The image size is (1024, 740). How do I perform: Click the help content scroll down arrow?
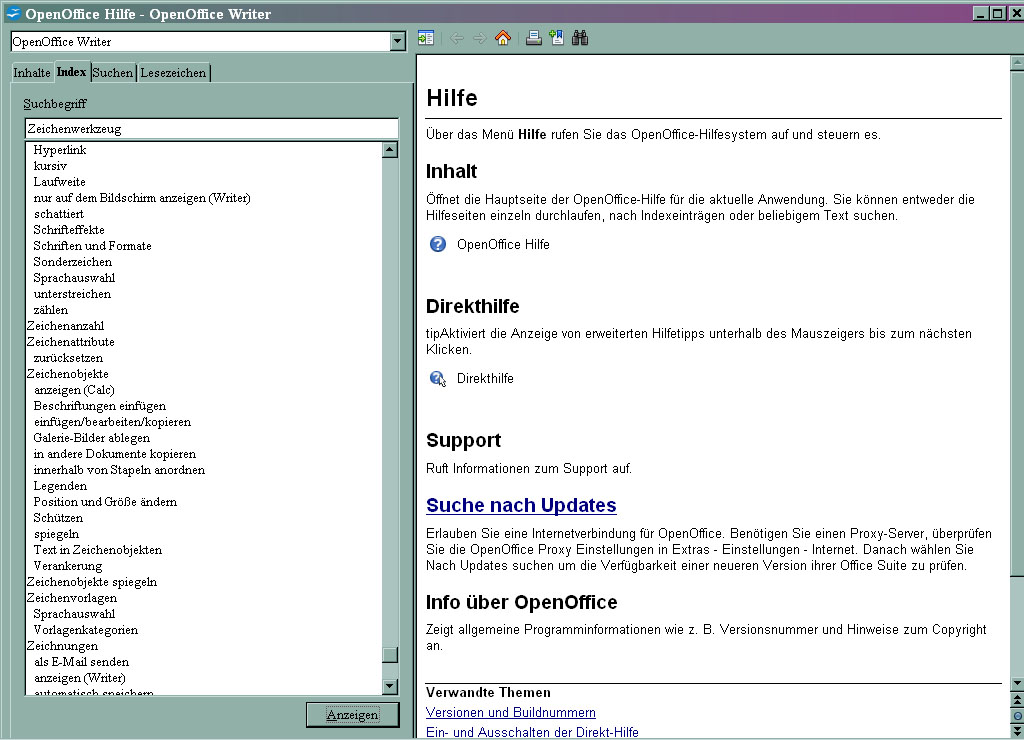click(x=1017, y=684)
